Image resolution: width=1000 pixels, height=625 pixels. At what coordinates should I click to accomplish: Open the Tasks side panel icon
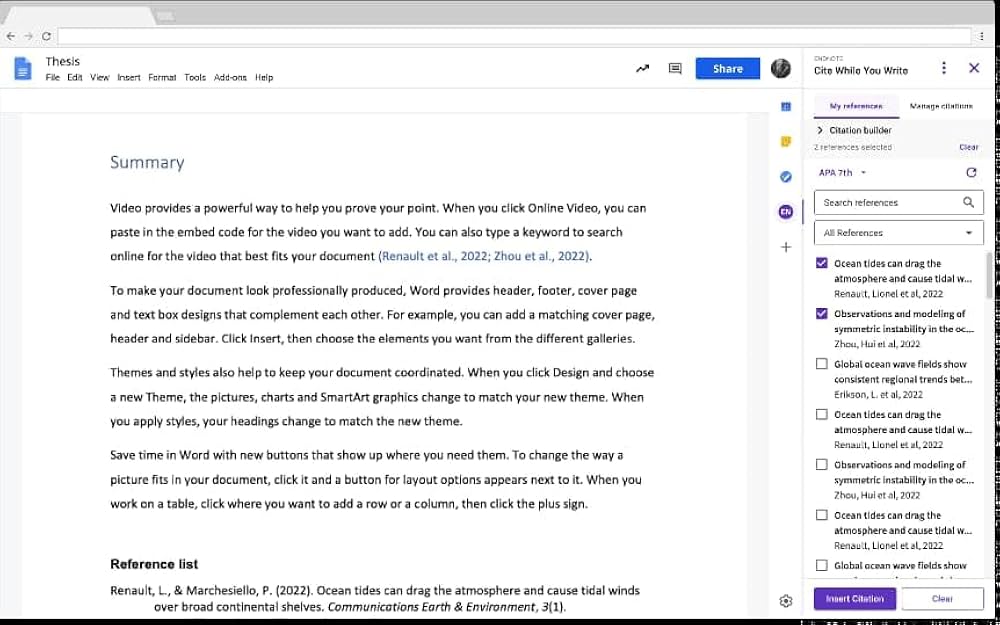786,177
